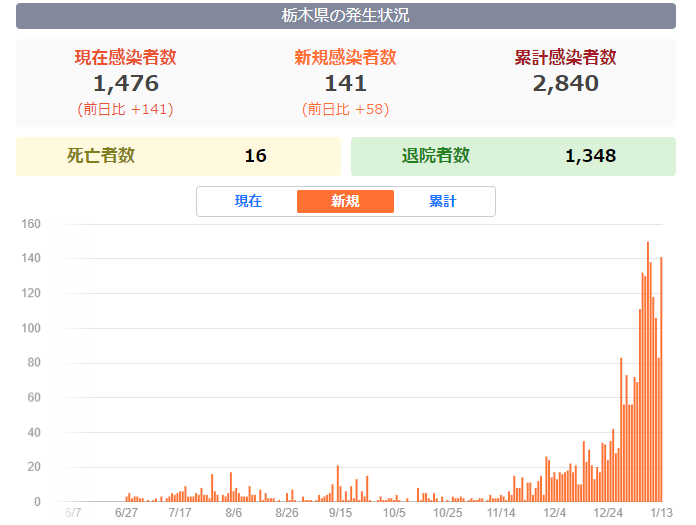
Task: Click the new infections value 141
Action: coord(345,83)
